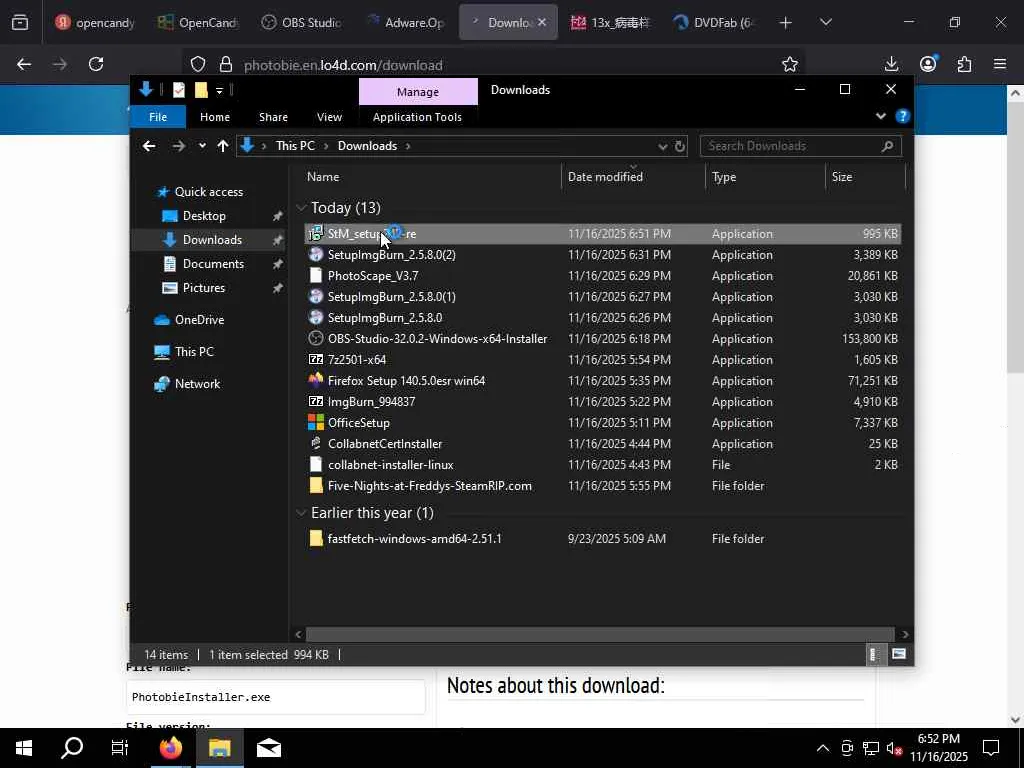The height and width of the screenshot is (768, 1024).
Task: Open the Firefox application menu
Action: click(x=1000, y=64)
